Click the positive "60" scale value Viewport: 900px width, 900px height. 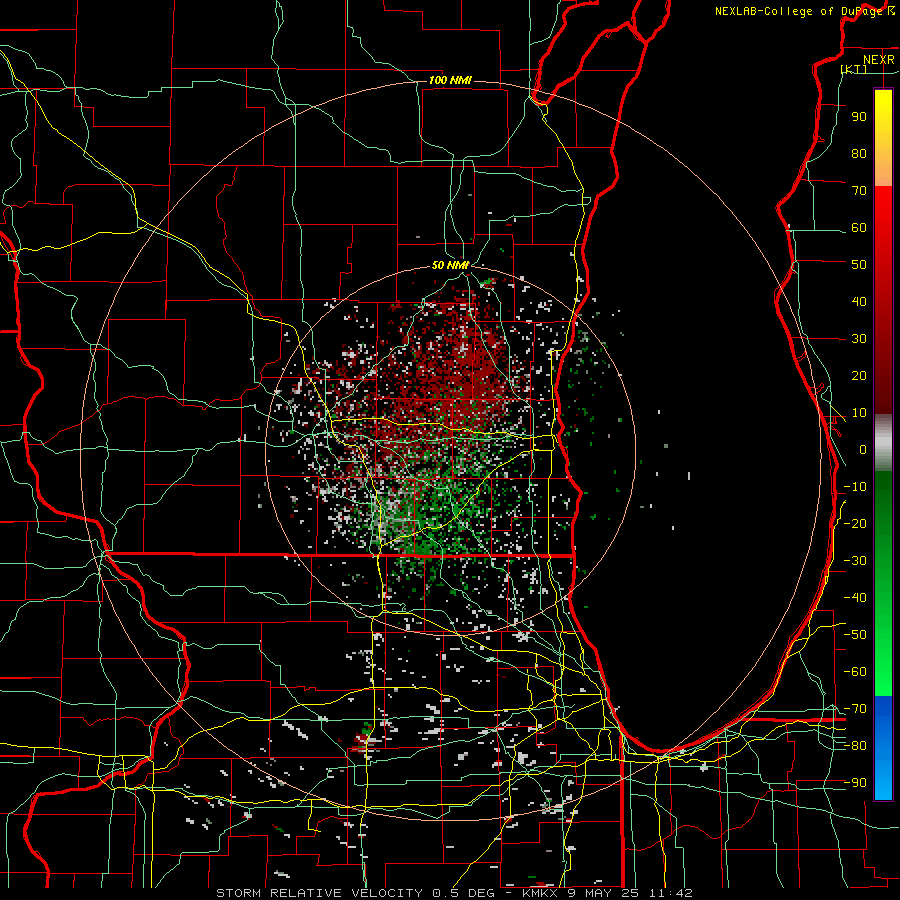859,228
